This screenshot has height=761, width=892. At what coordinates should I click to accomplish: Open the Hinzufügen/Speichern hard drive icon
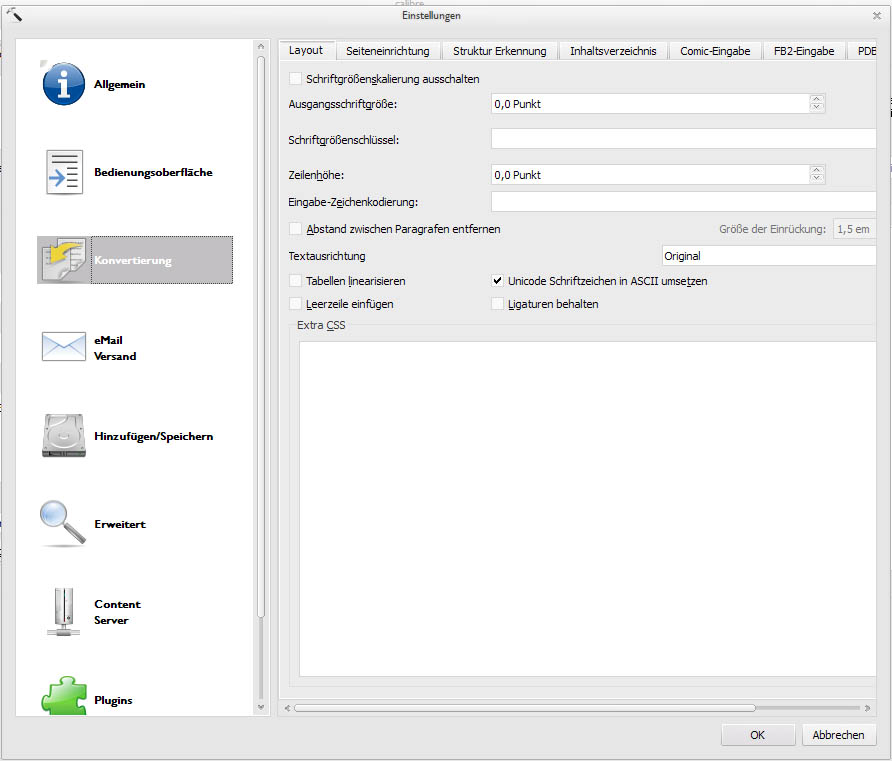(64, 436)
